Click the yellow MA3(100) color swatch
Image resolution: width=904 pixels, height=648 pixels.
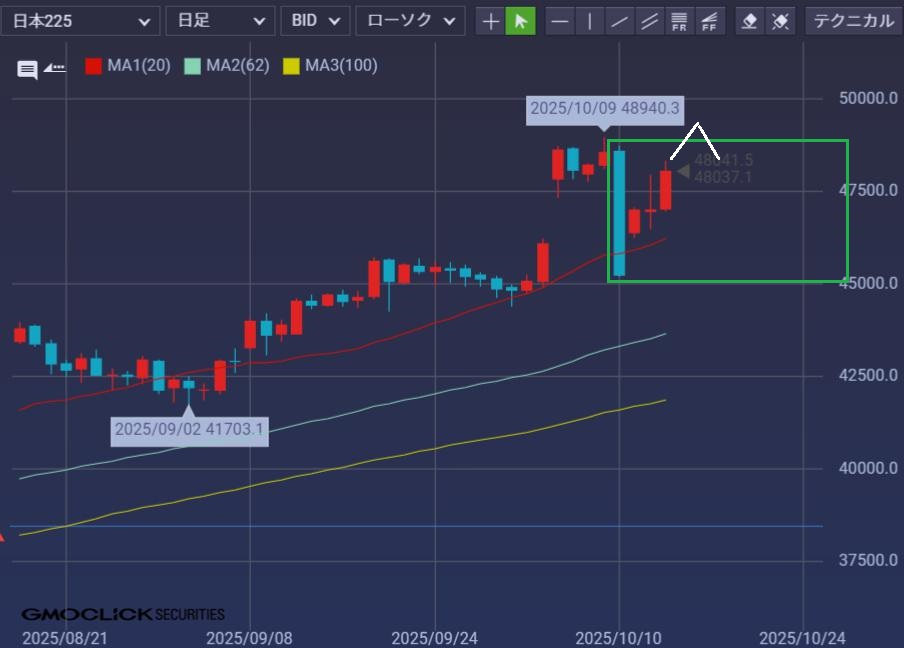pyautogui.click(x=291, y=66)
